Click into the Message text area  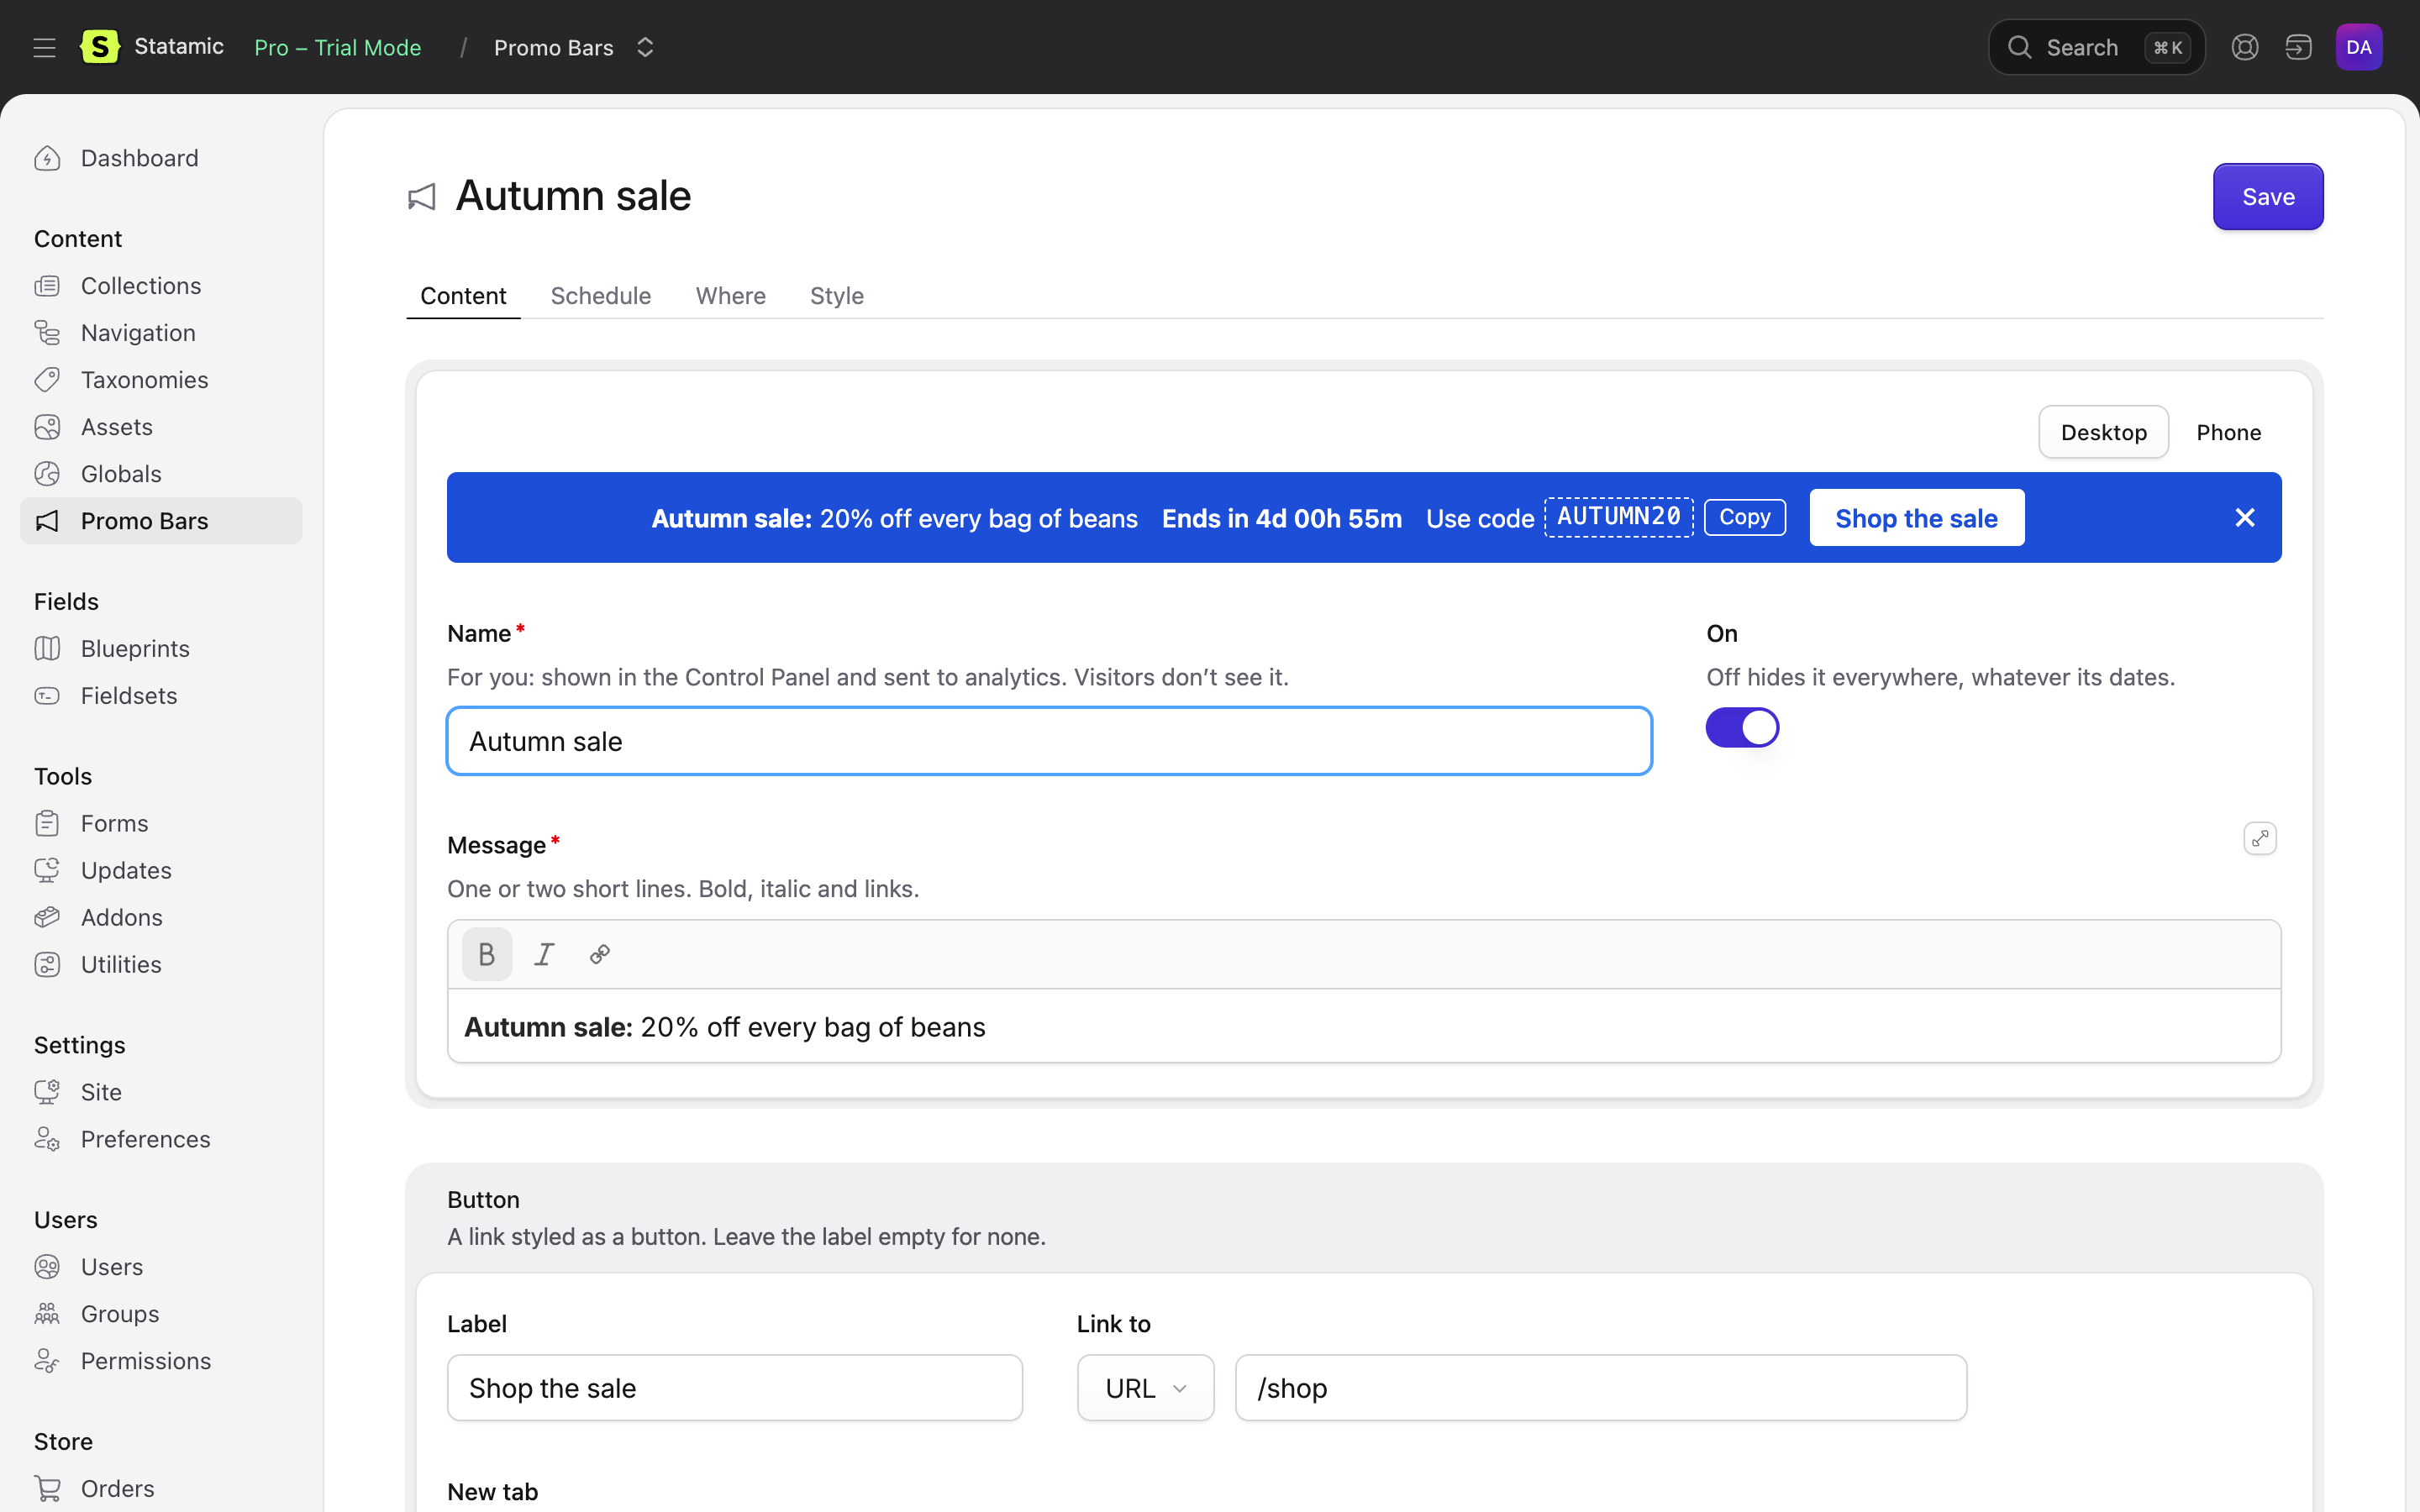(1364, 1027)
